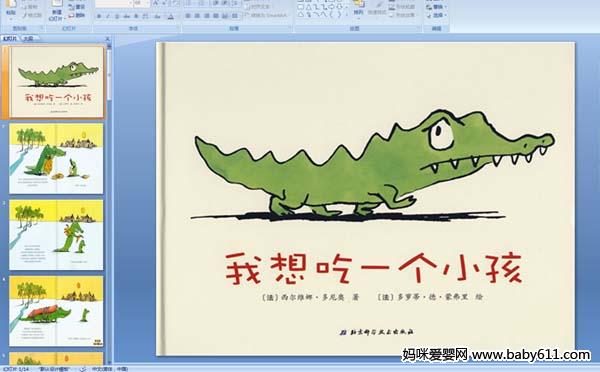Toggle italic formatting

tap(108, 16)
